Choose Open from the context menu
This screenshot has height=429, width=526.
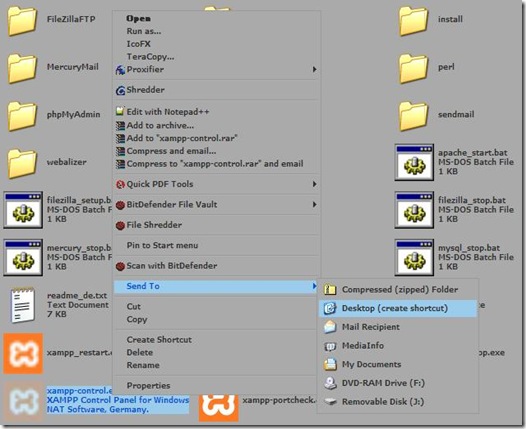139,18
